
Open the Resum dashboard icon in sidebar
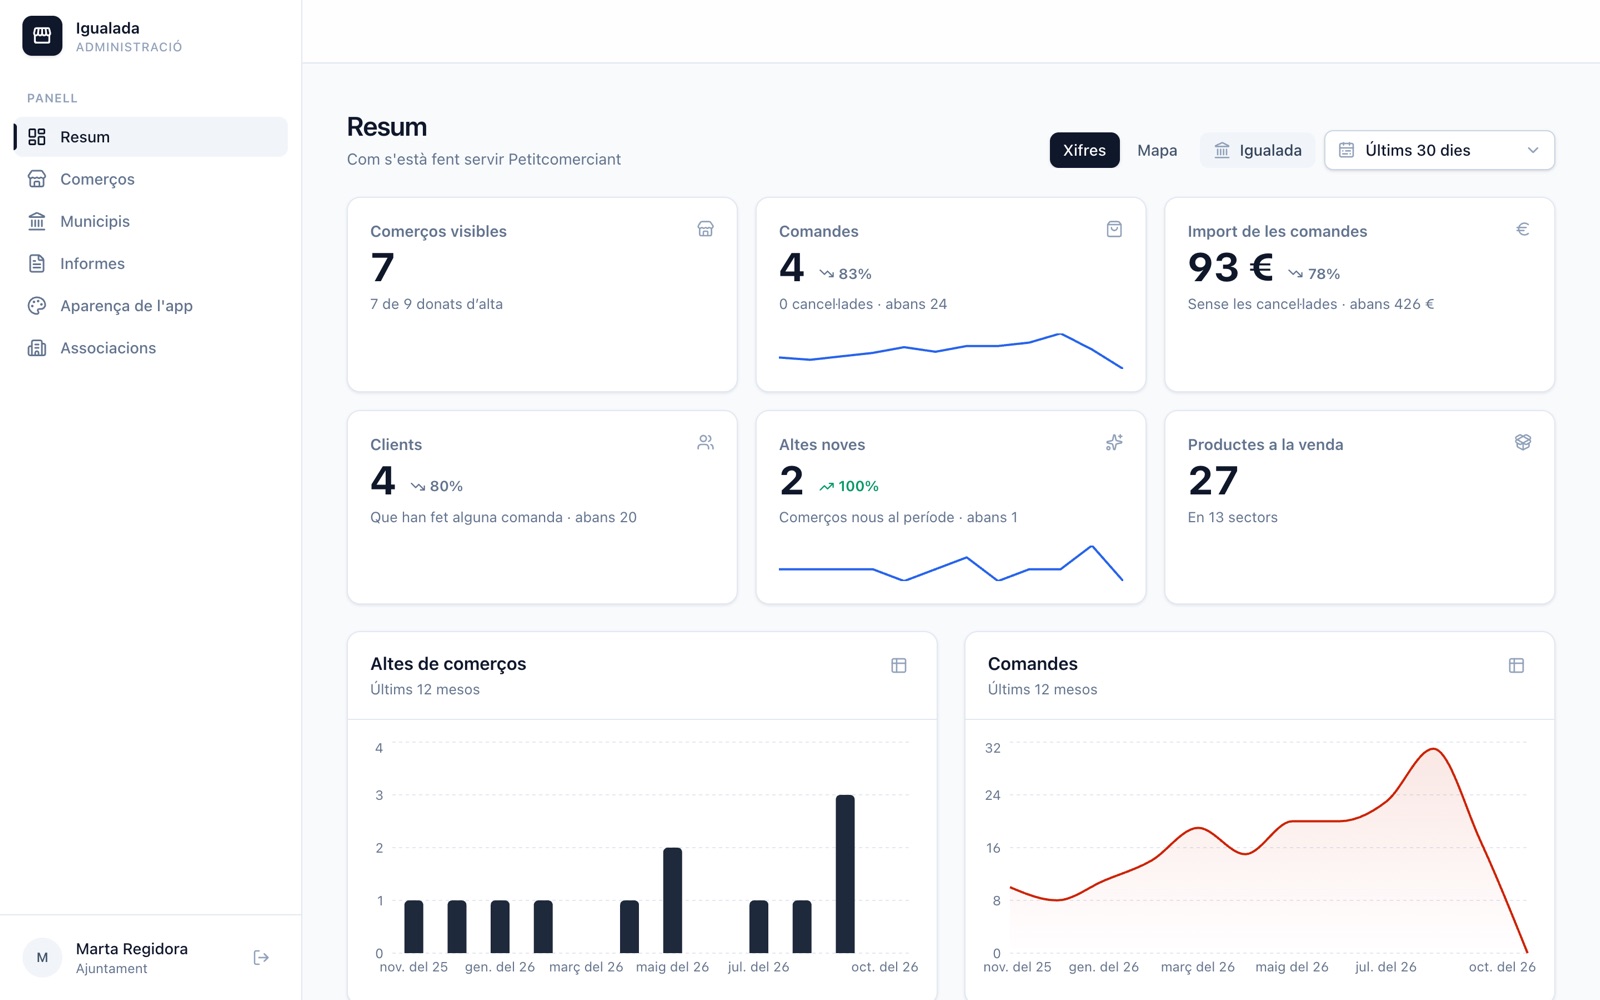coord(37,137)
